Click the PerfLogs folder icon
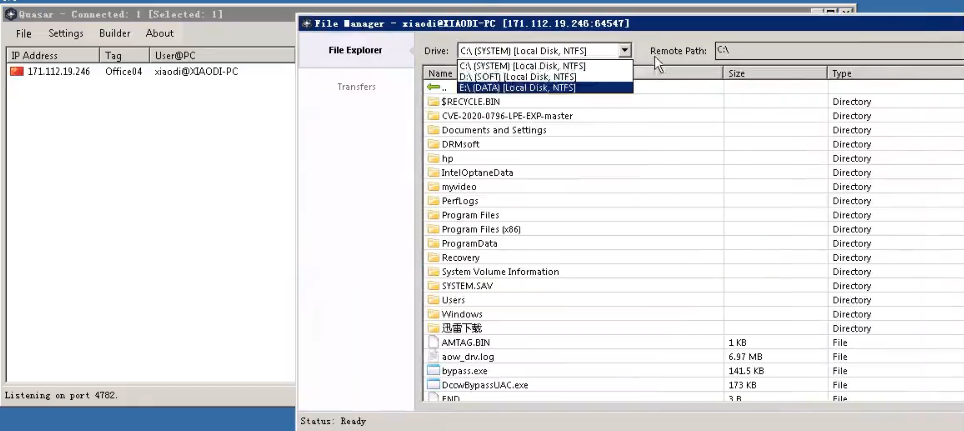 (433, 200)
